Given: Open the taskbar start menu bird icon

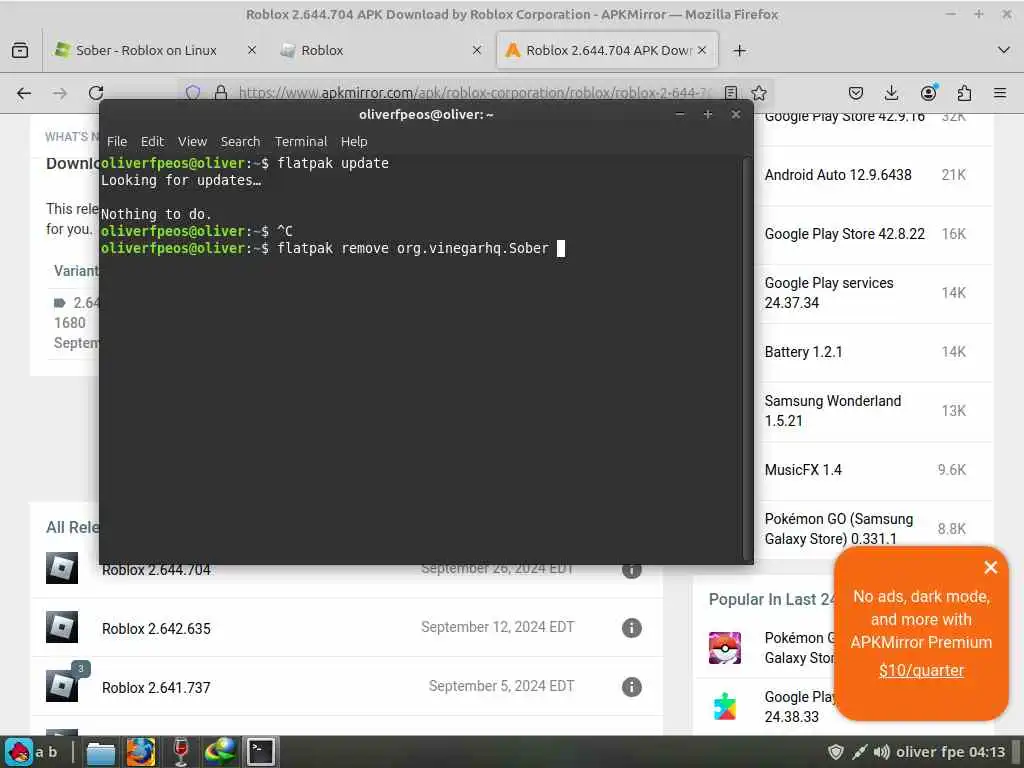Looking at the screenshot, I should pos(20,752).
